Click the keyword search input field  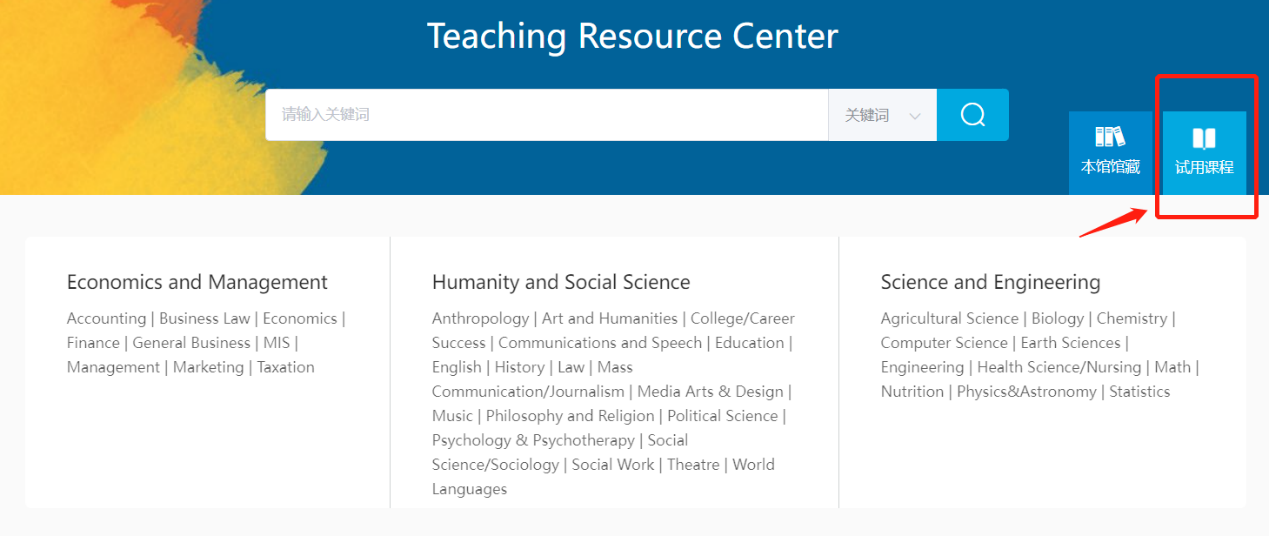point(546,115)
